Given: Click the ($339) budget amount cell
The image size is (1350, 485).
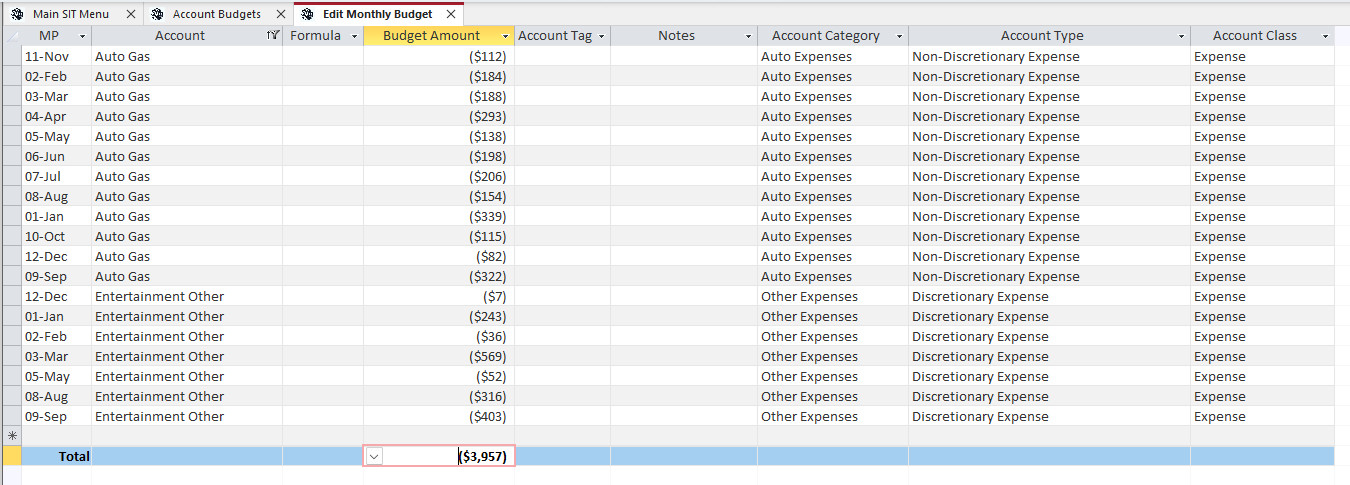Looking at the screenshot, I should click(x=439, y=216).
